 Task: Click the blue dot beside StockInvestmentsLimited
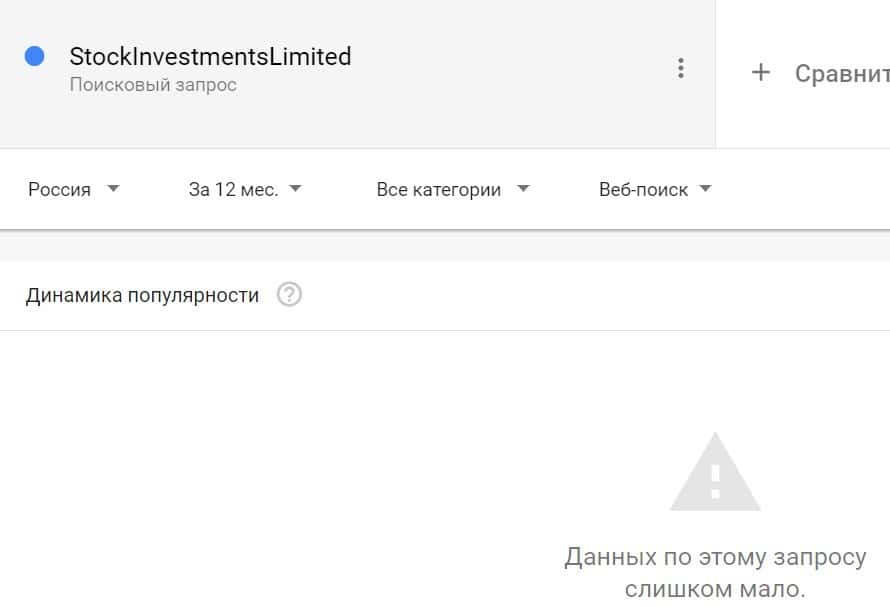[35, 57]
